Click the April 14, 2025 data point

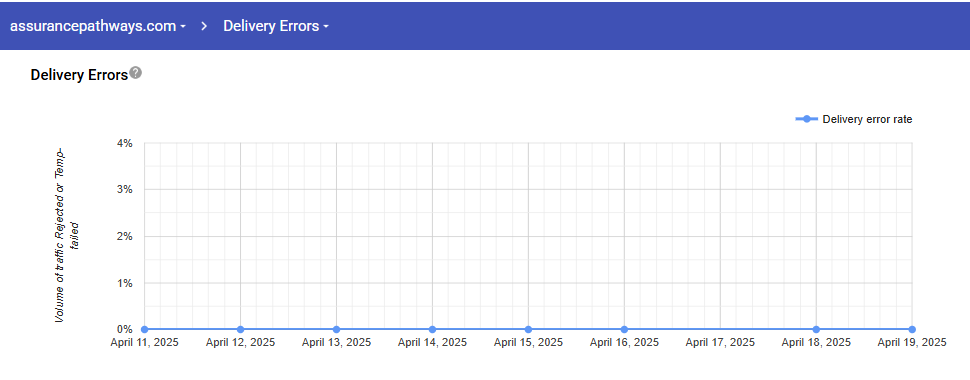pyautogui.click(x=432, y=329)
